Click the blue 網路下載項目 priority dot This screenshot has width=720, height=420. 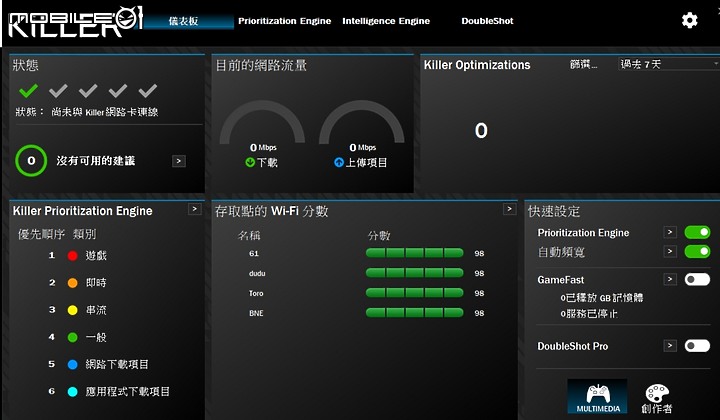(73, 364)
